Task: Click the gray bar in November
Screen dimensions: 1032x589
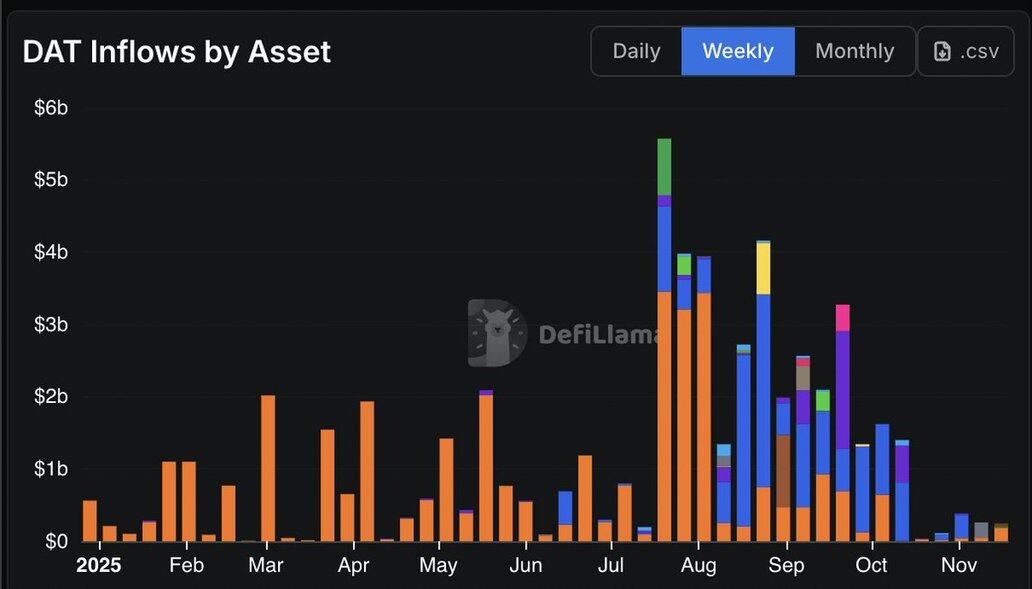Action: pos(981,530)
